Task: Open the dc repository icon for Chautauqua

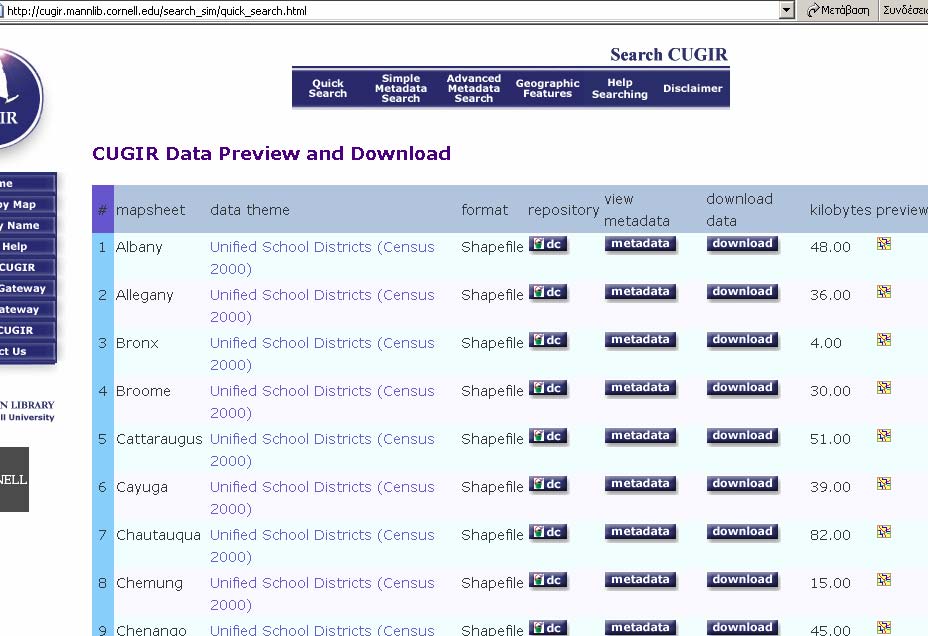Action: click(x=548, y=531)
